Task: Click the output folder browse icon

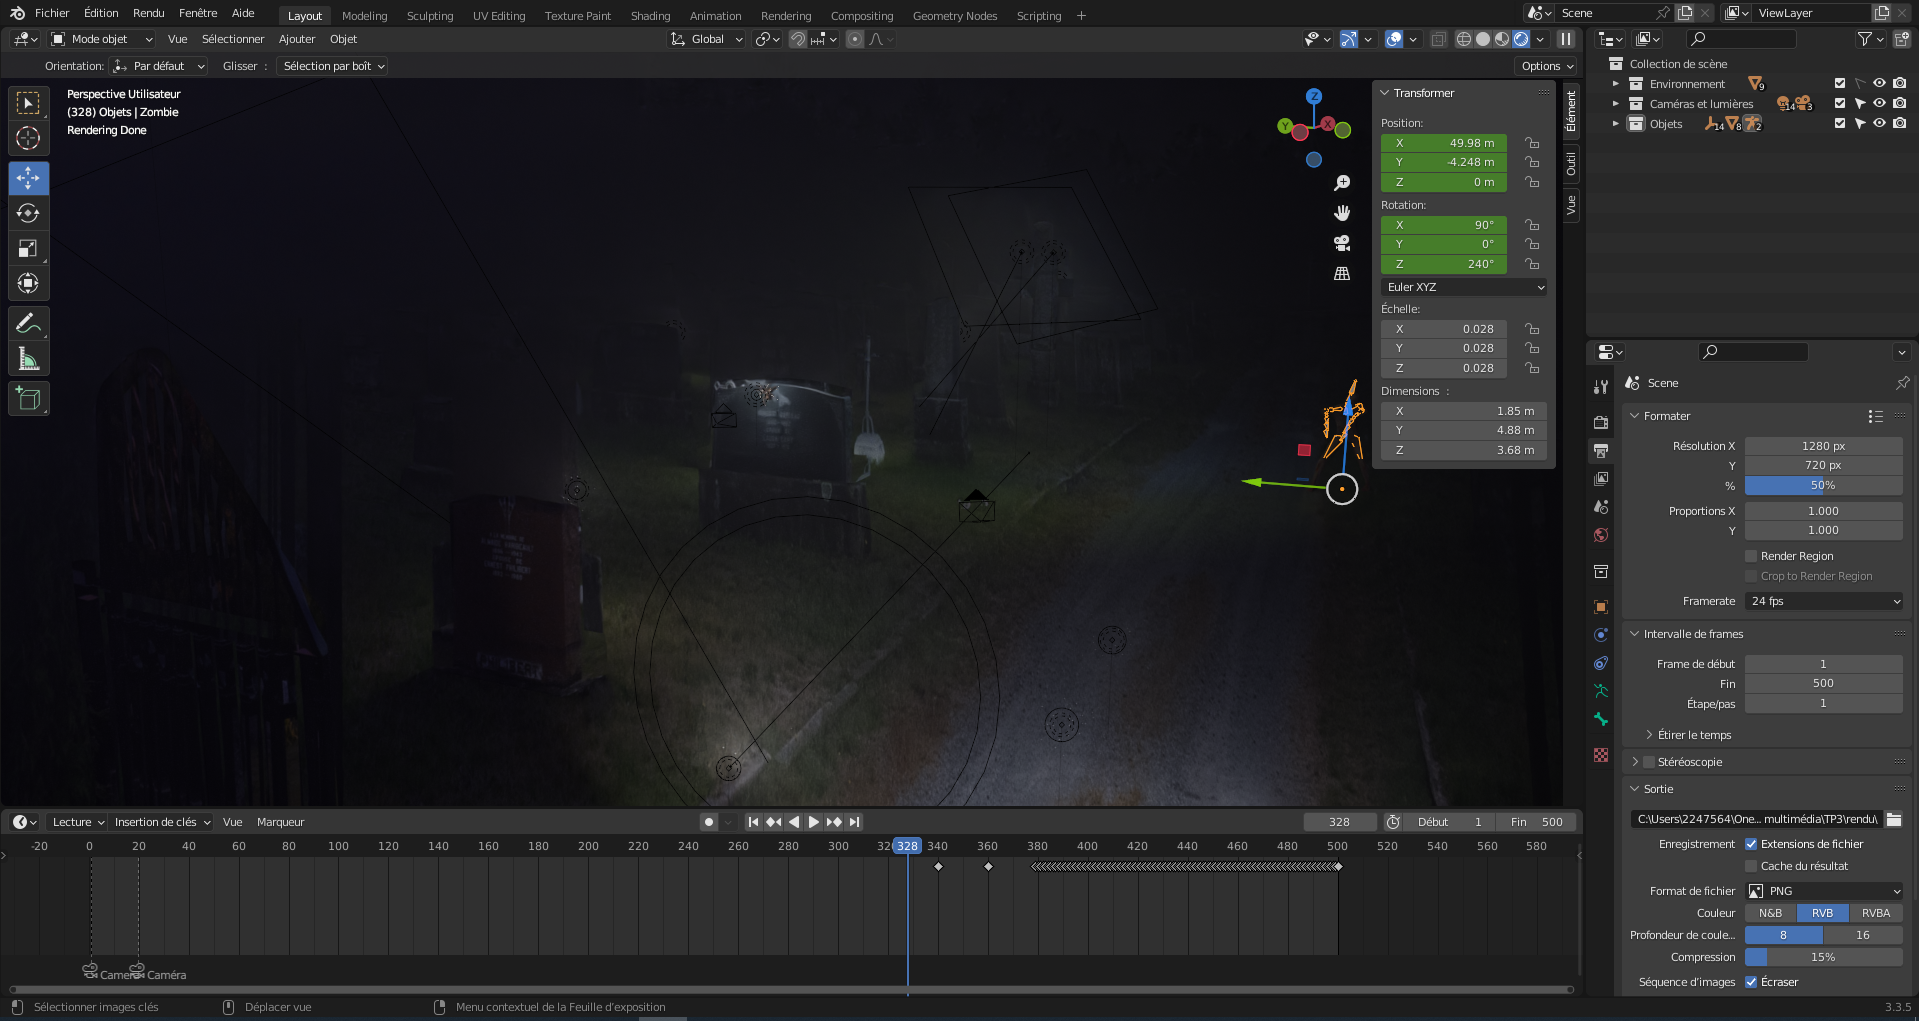Action: [x=1894, y=819]
